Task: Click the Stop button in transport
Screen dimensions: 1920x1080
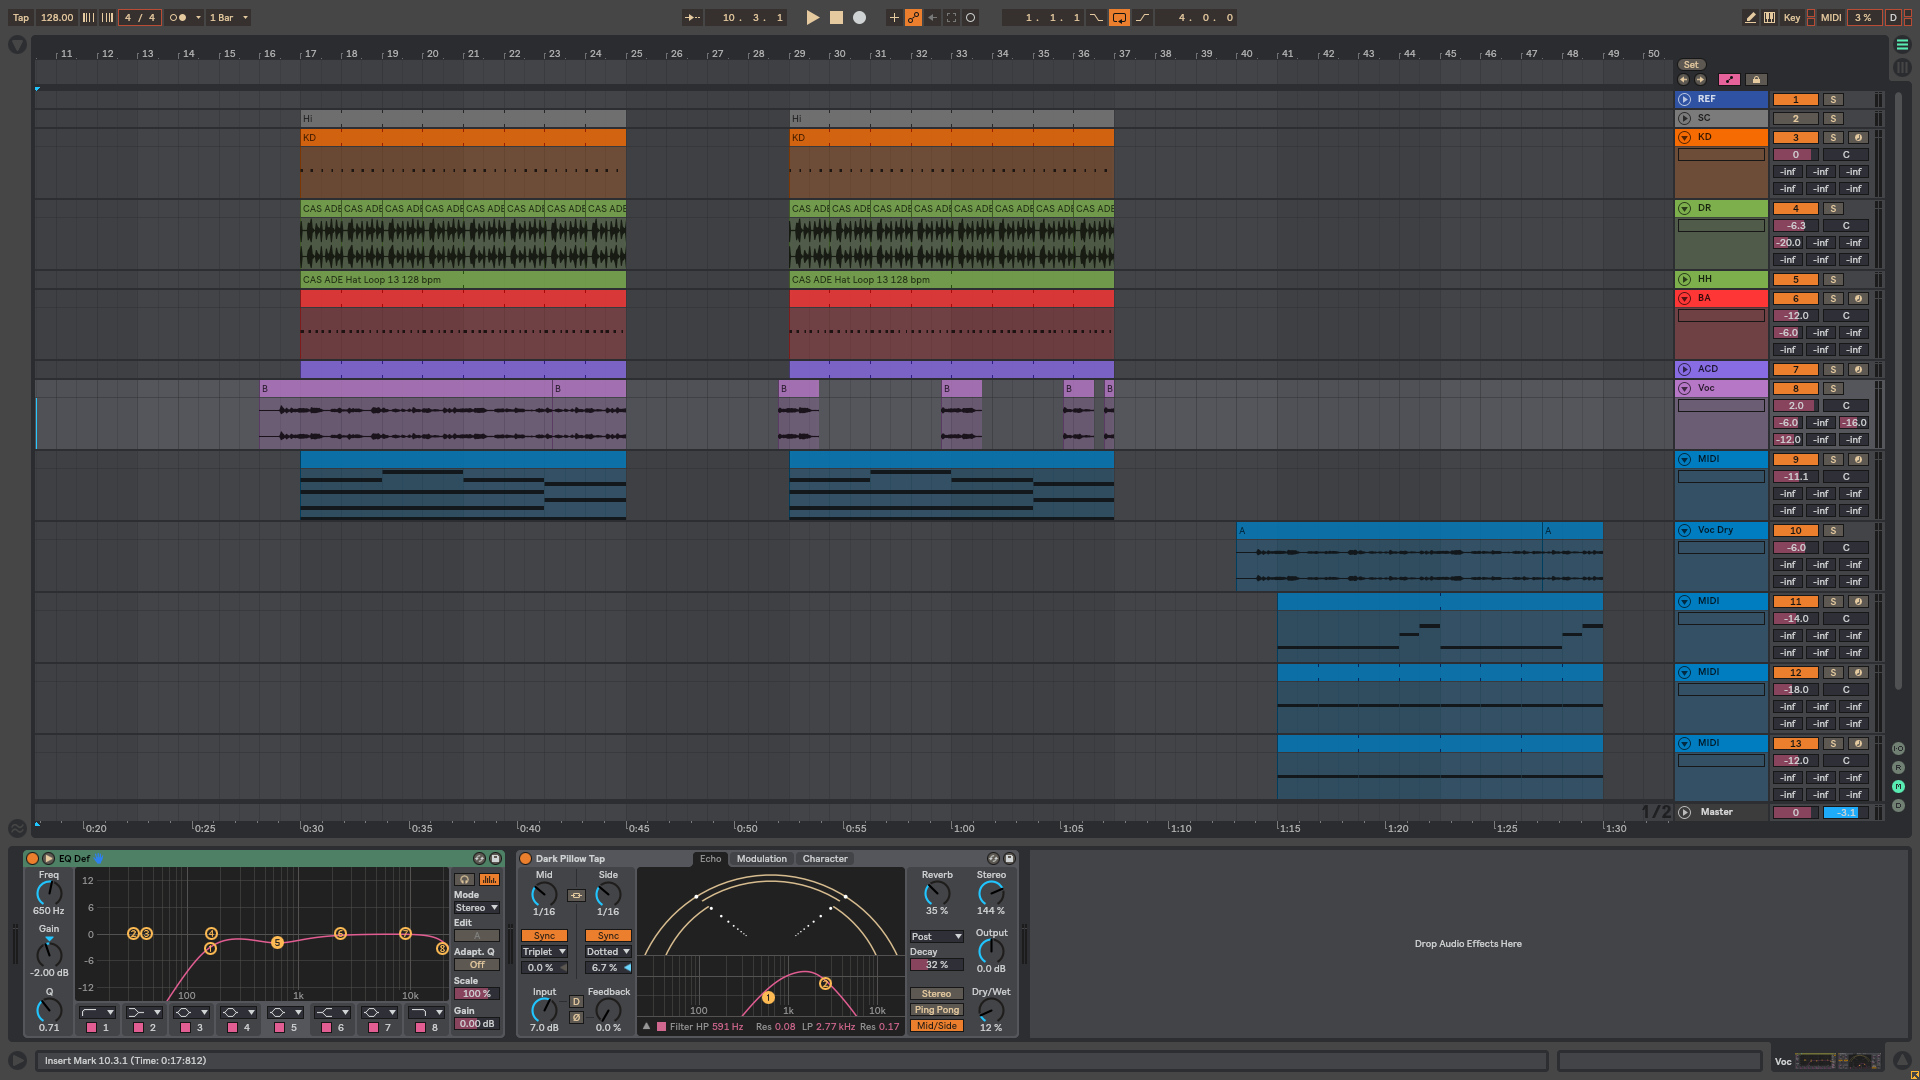Action: point(836,17)
